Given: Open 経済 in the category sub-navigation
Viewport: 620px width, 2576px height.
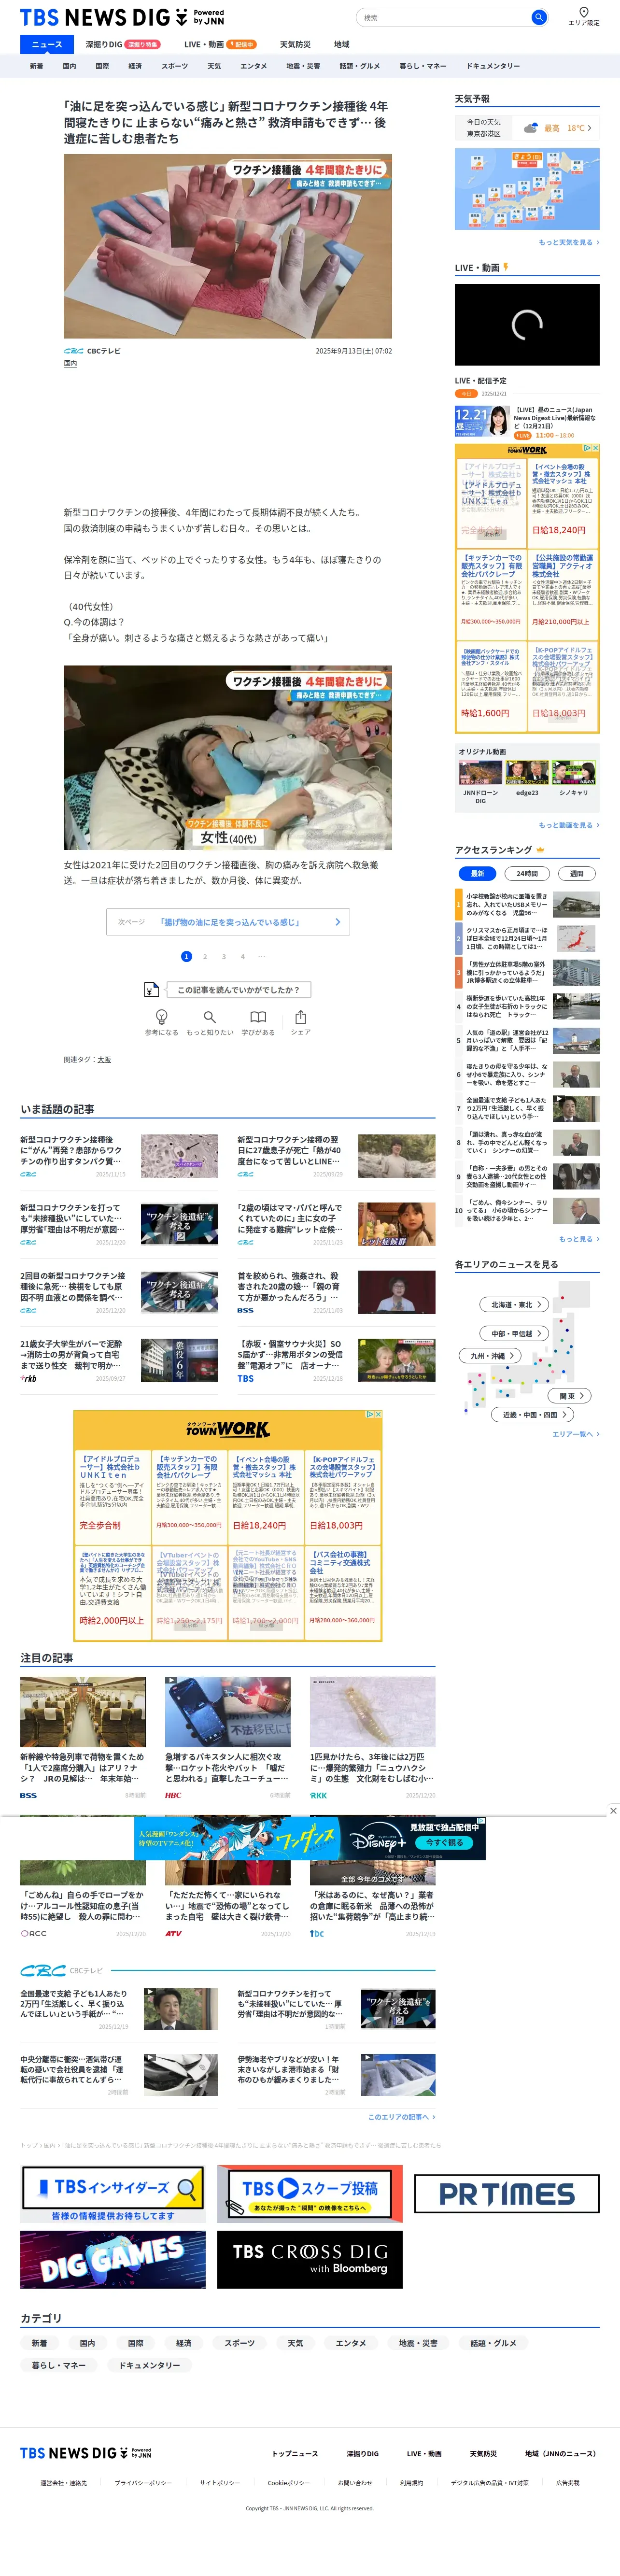Looking at the screenshot, I should (135, 66).
